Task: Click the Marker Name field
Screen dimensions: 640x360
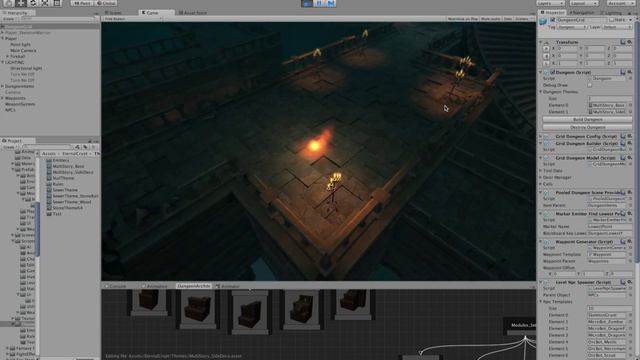Action: 609,227
